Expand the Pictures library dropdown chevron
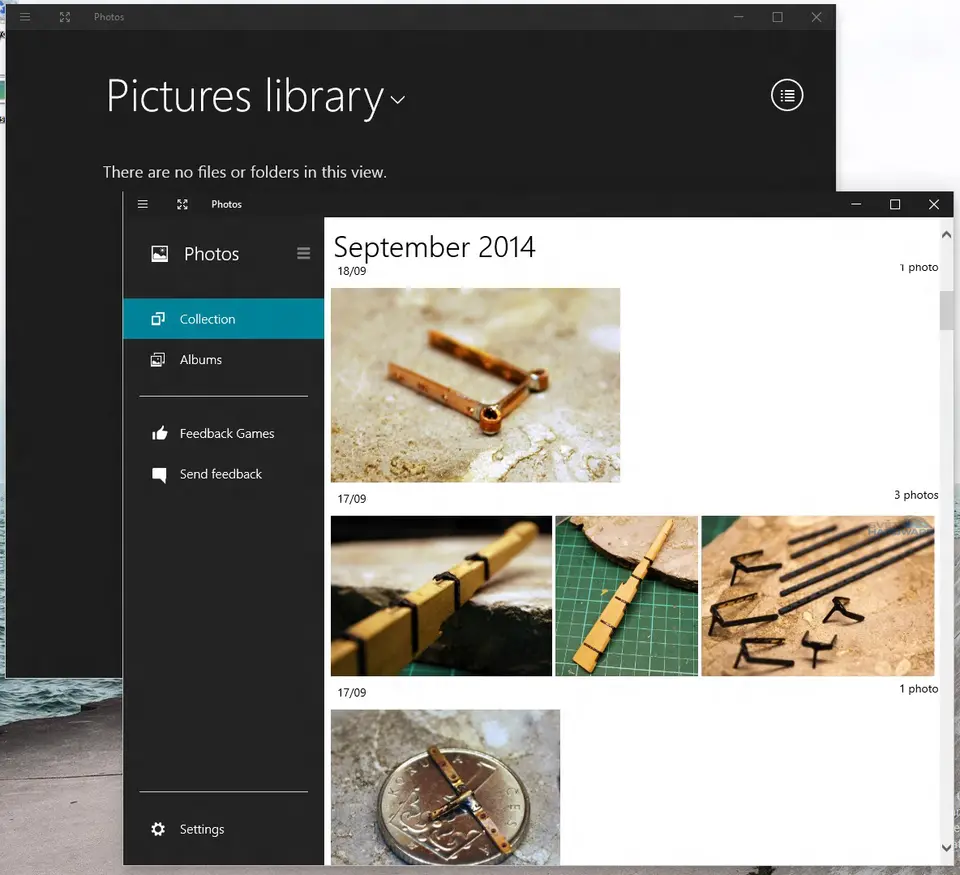 [398, 100]
